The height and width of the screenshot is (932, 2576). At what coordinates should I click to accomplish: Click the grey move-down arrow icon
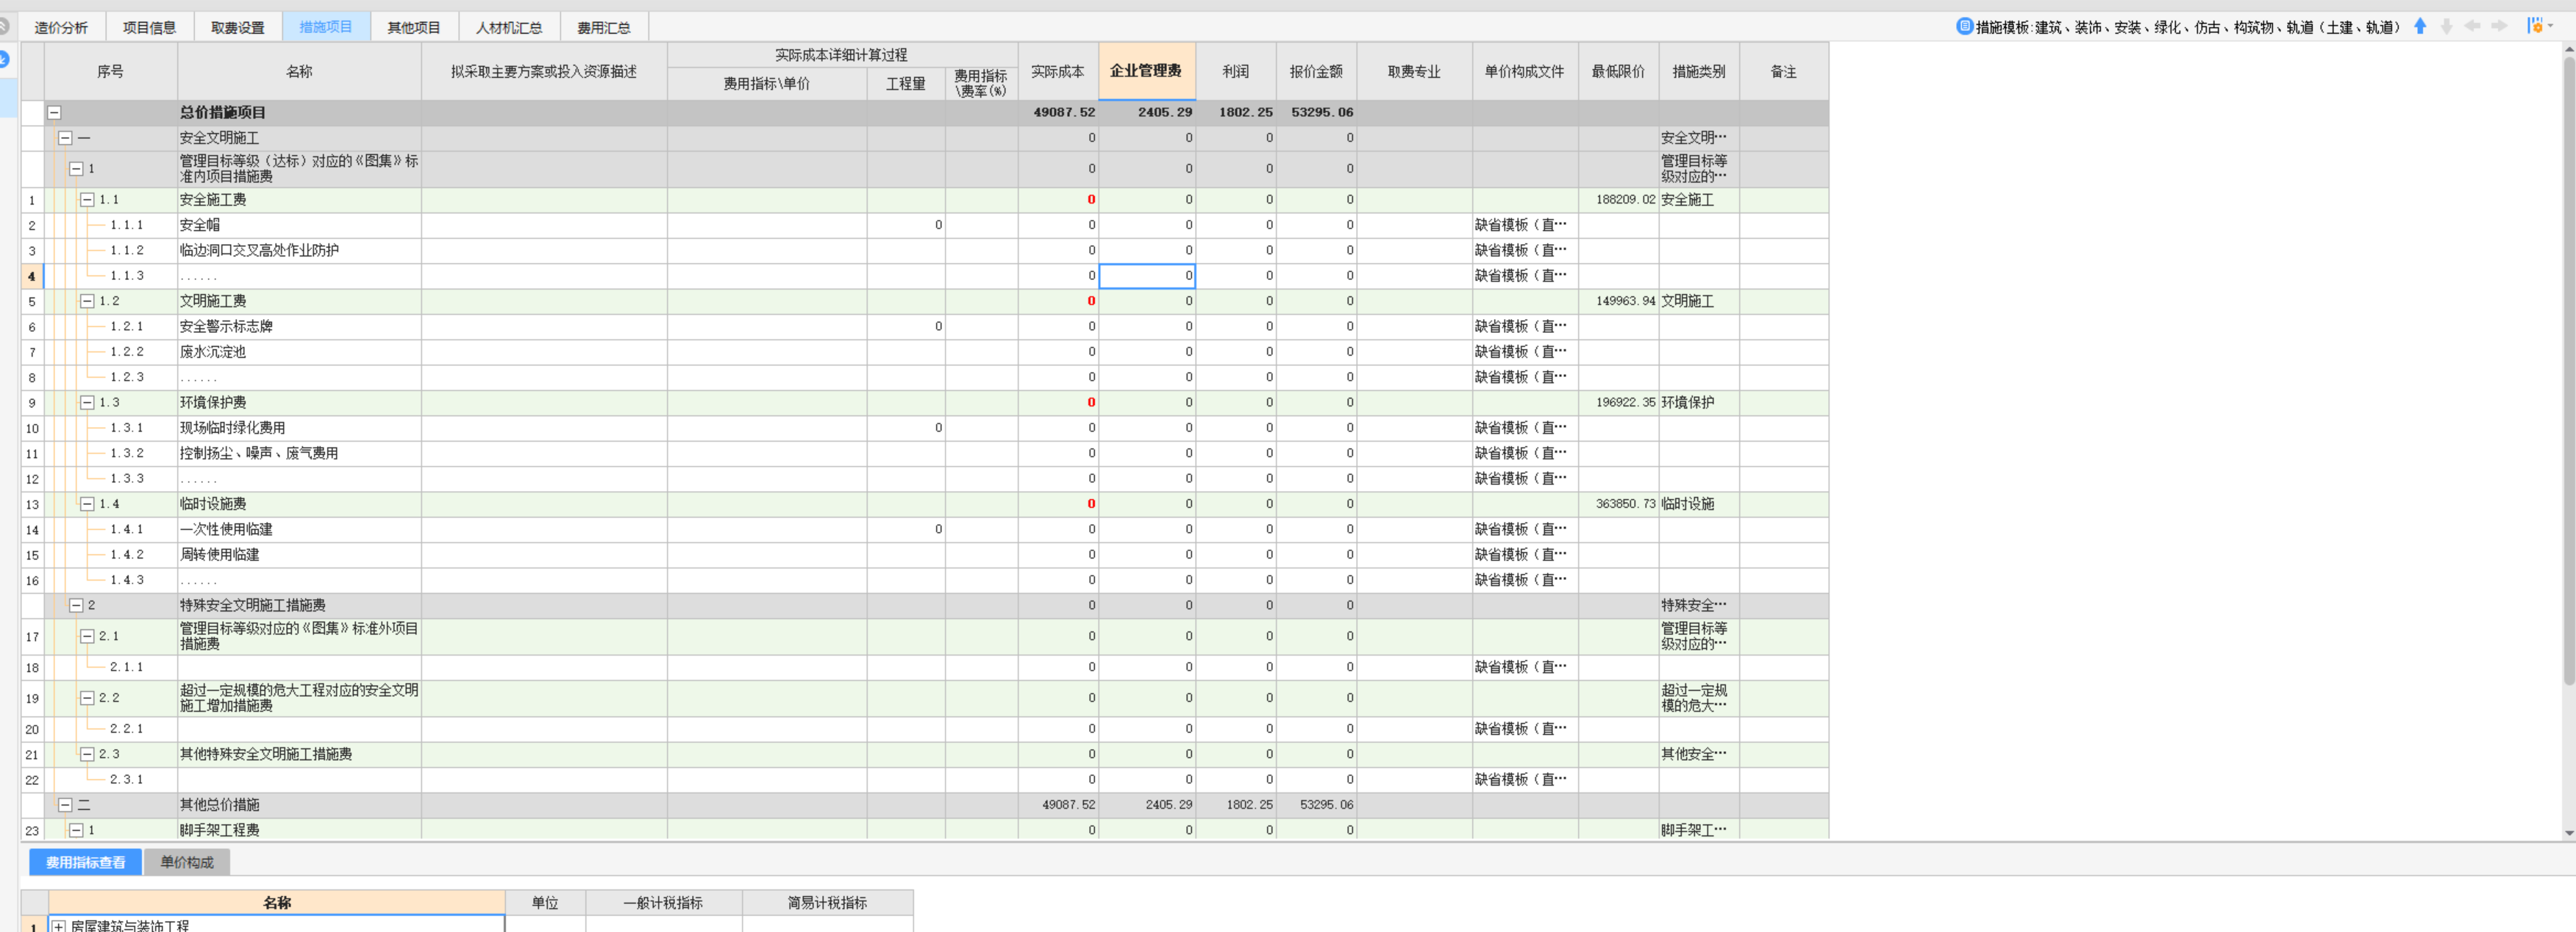(2446, 26)
